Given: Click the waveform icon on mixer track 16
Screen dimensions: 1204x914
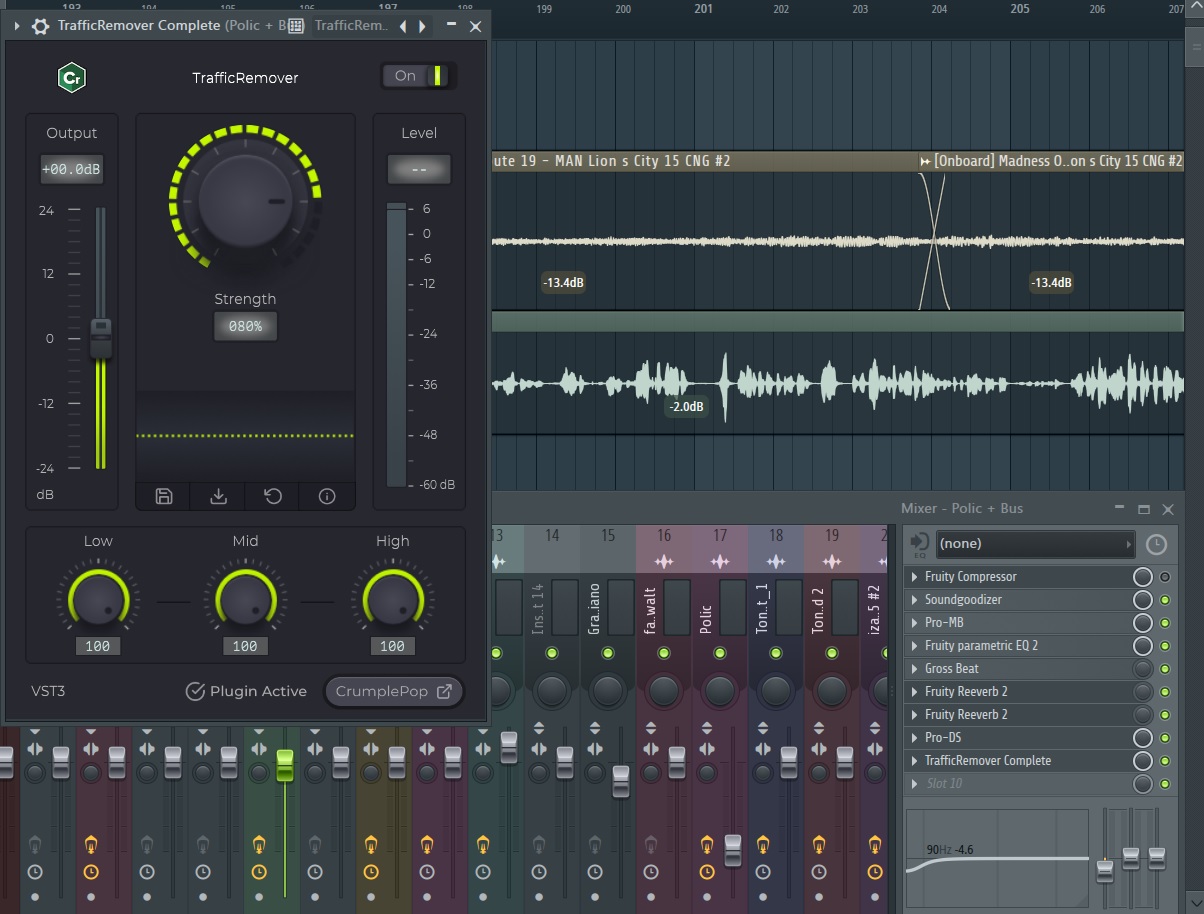Looking at the screenshot, I should pyautogui.click(x=664, y=561).
